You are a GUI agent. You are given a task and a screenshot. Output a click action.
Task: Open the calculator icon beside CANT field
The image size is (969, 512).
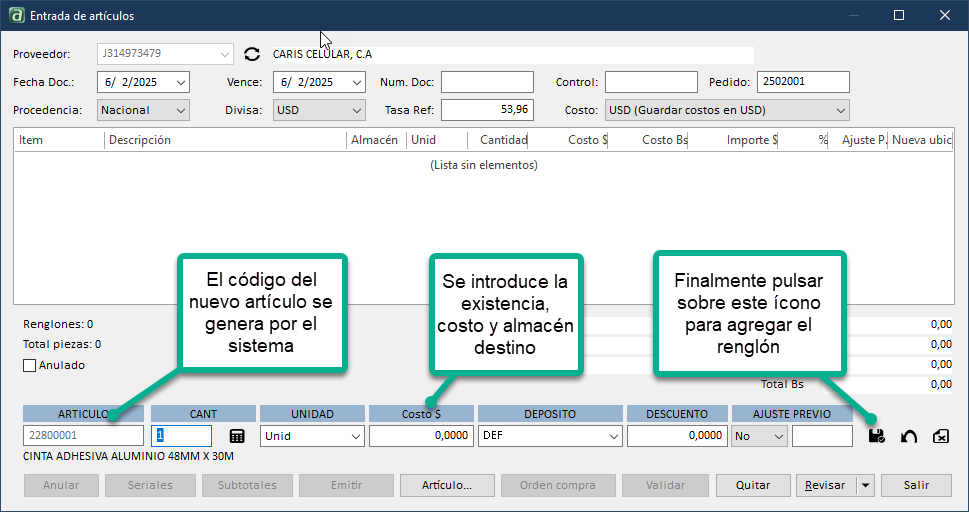(x=237, y=436)
